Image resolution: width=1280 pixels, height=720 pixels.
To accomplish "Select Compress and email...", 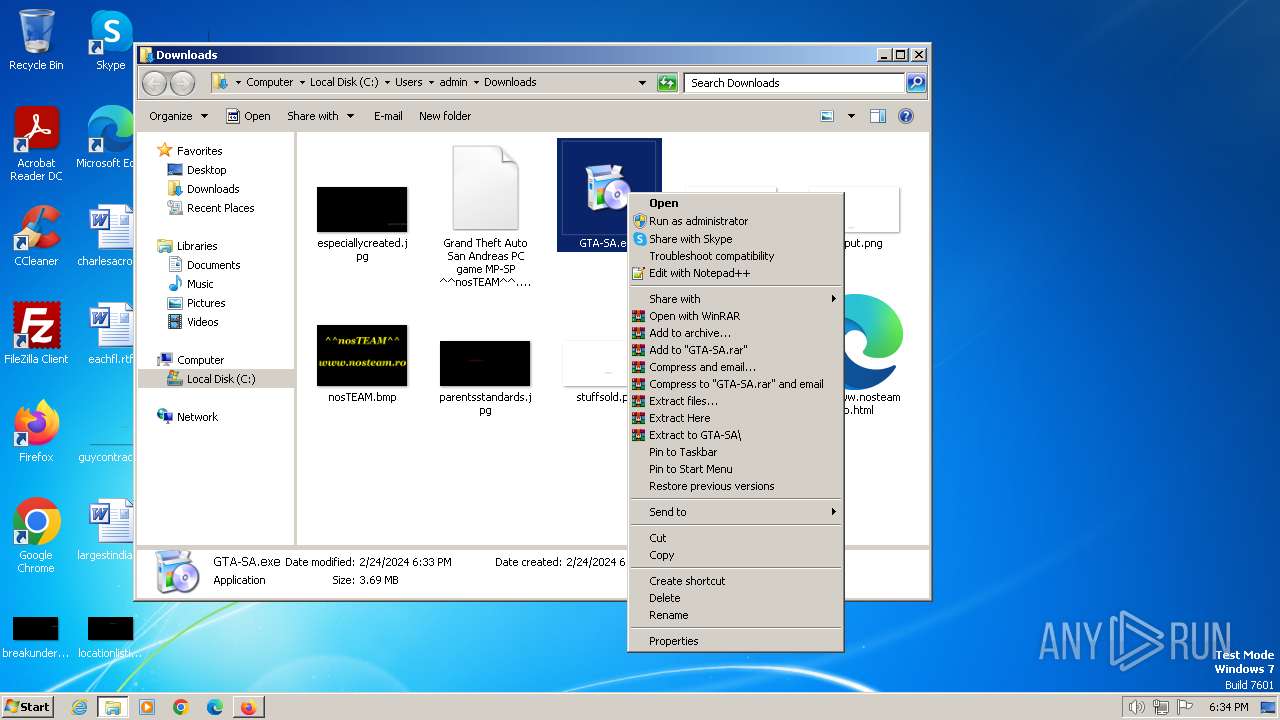I will click(736, 367).
